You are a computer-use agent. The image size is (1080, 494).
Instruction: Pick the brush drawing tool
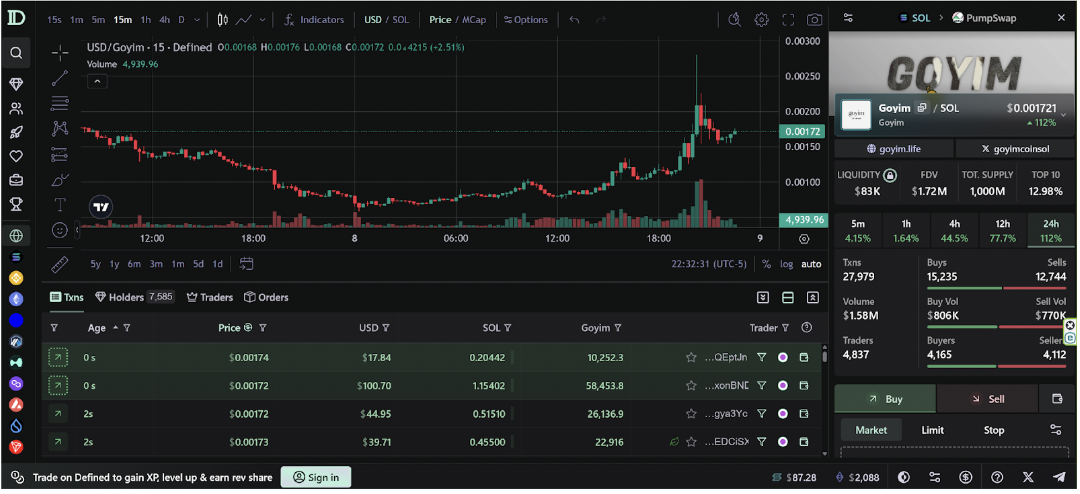coord(60,179)
